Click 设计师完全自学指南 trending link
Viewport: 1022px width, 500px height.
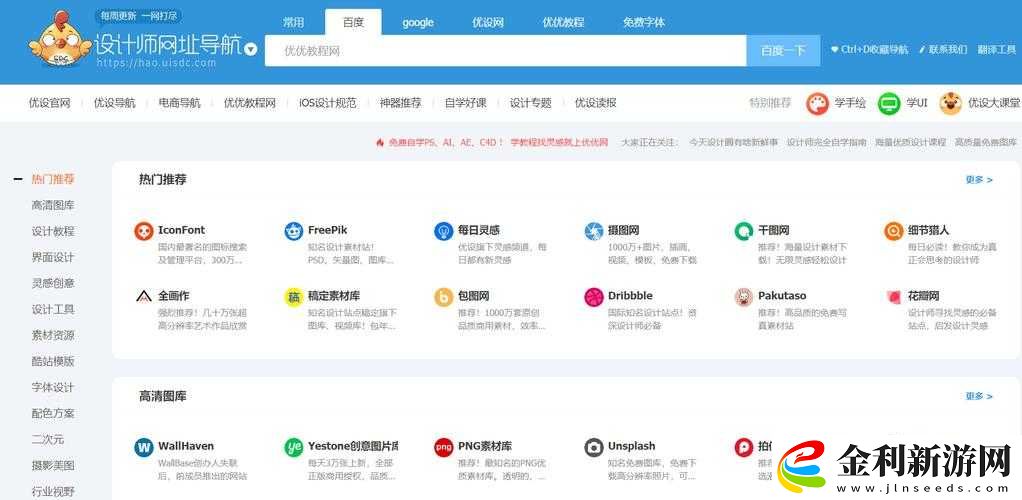coord(826,142)
